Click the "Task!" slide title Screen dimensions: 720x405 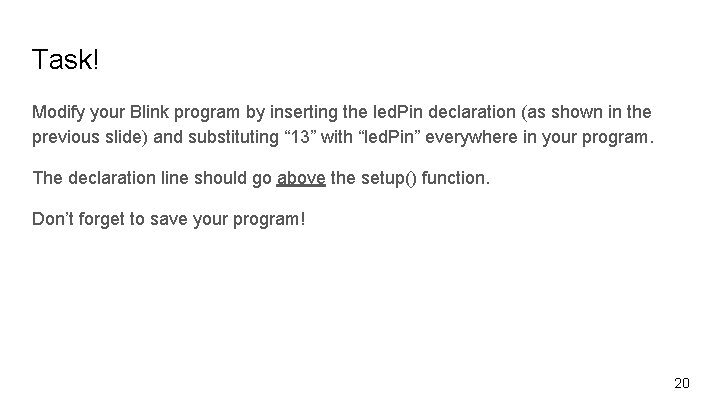pos(66,61)
